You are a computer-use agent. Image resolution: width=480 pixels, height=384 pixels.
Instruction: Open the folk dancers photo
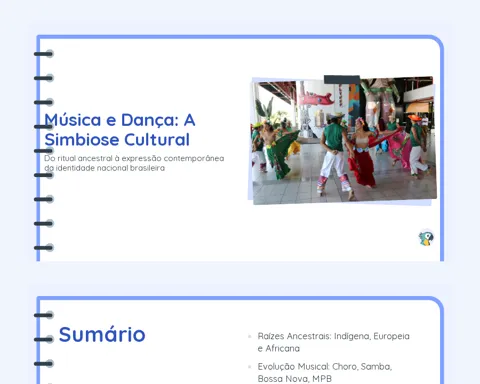point(344,140)
